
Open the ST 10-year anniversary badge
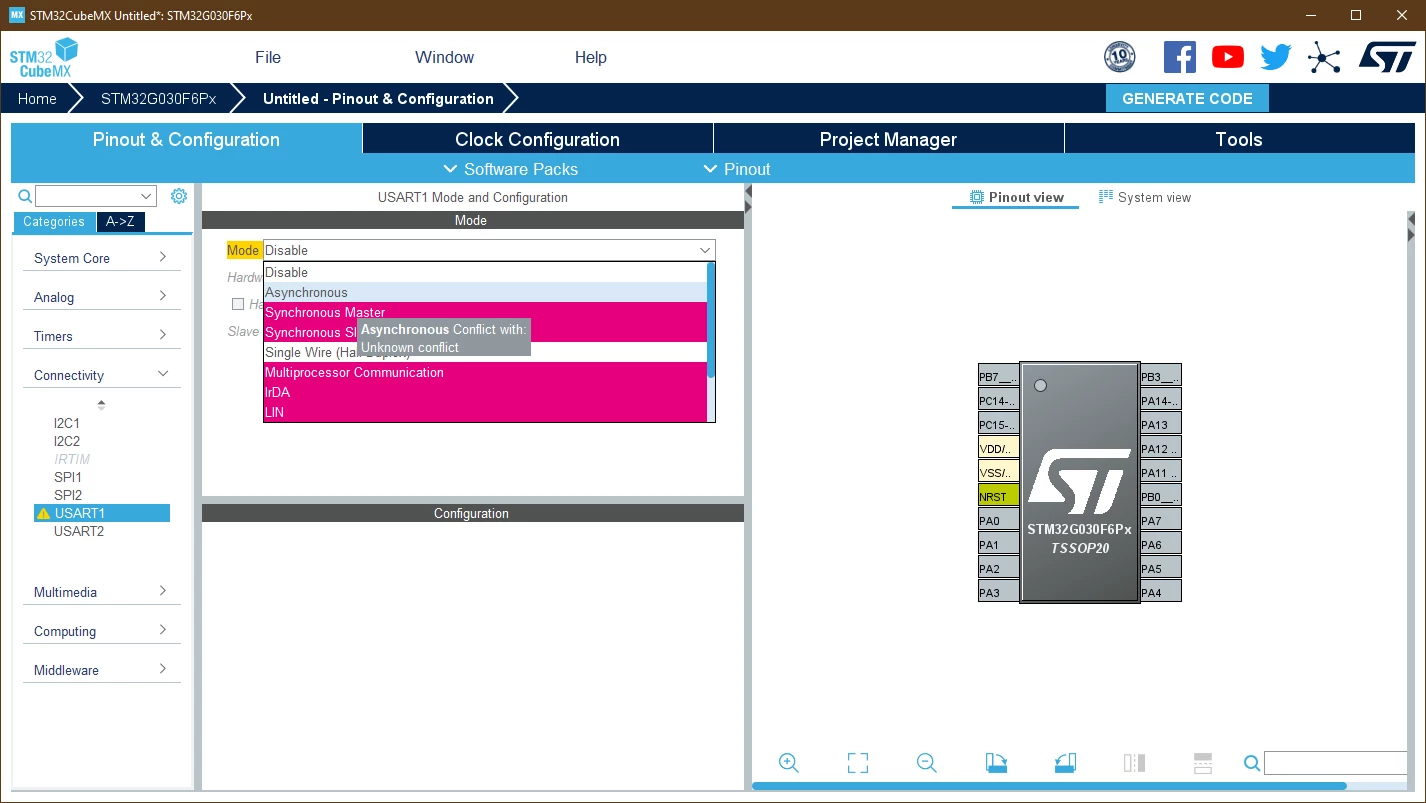click(x=1119, y=57)
